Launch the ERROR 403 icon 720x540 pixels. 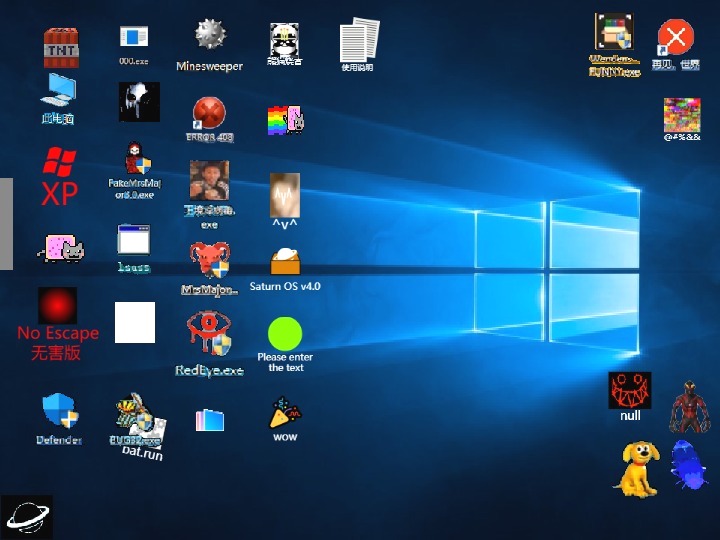(209, 112)
